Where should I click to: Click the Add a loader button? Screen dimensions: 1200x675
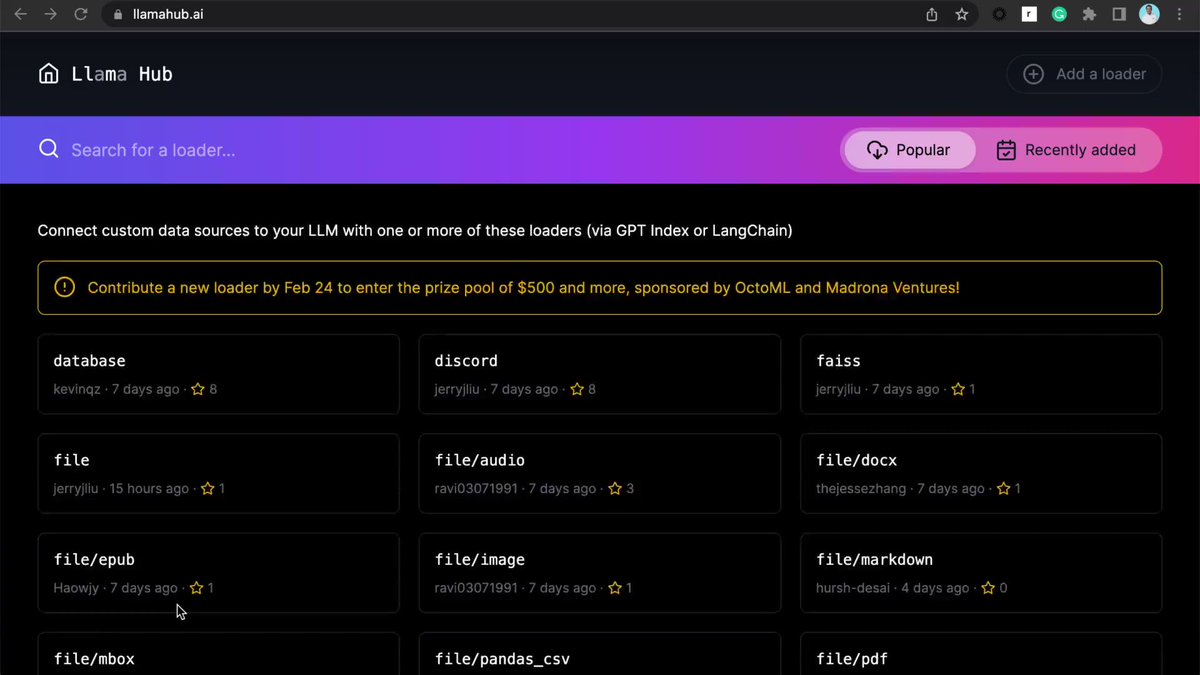(x=1084, y=74)
